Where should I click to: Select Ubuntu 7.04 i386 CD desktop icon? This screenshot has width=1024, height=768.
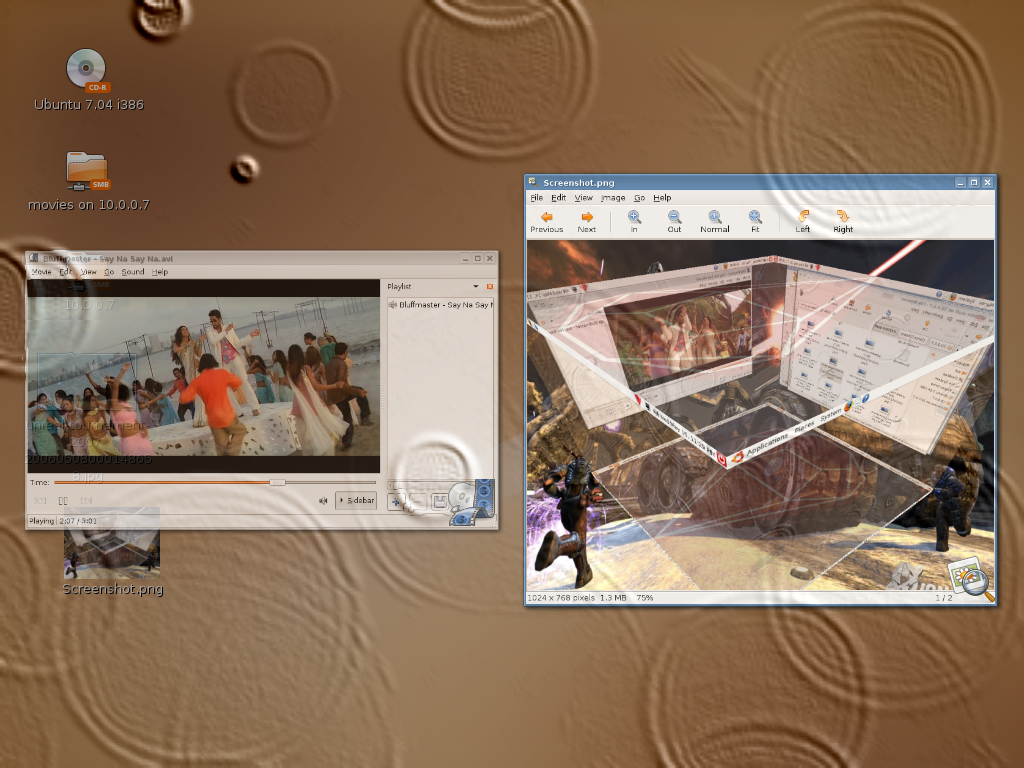click(88, 80)
